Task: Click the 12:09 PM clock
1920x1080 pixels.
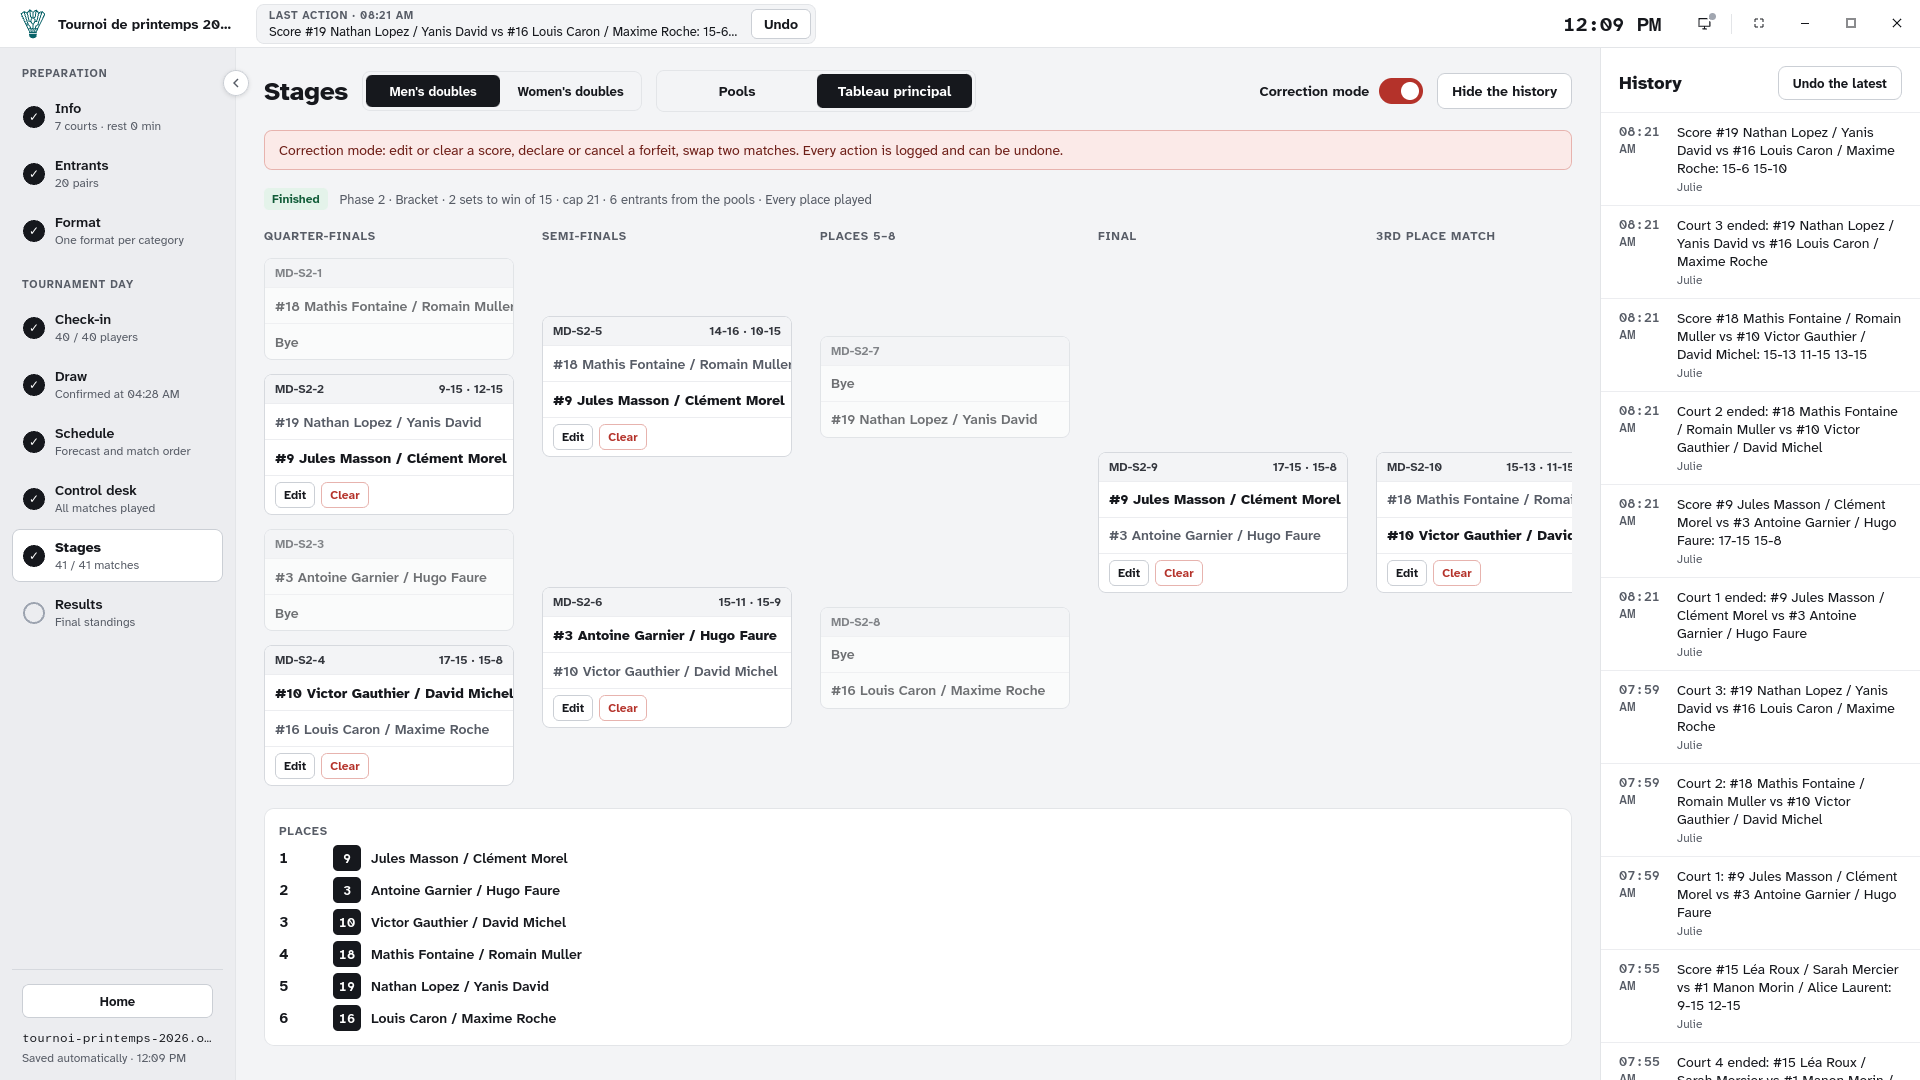Action: [x=1612, y=24]
